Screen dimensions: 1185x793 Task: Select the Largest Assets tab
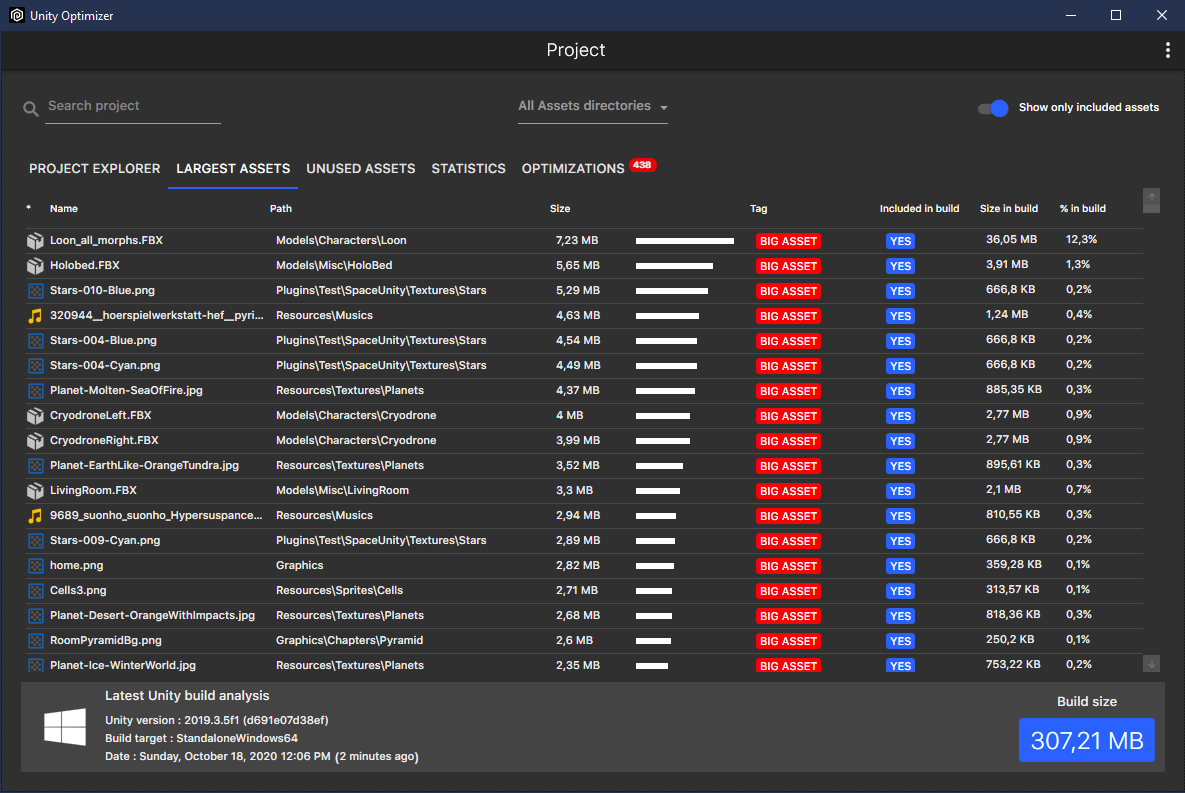pyautogui.click(x=233, y=169)
